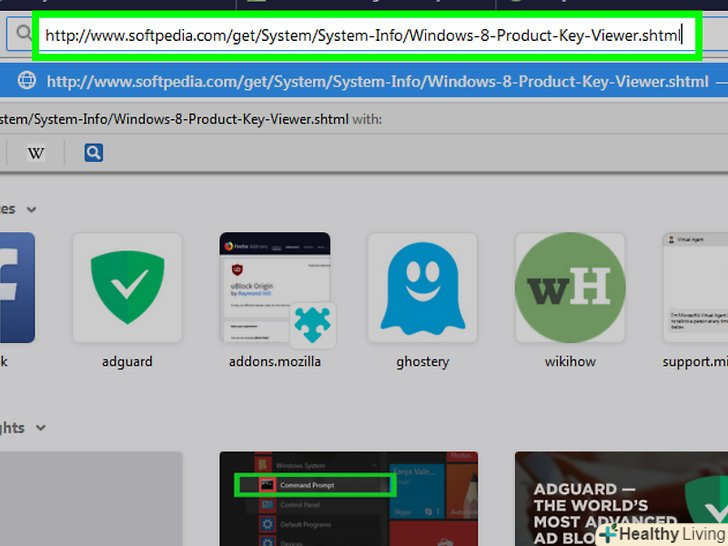Open the support.microsoft top site tile
Image resolution: width=728 pixels, height=546 pixels.
[x=696, y=288]
